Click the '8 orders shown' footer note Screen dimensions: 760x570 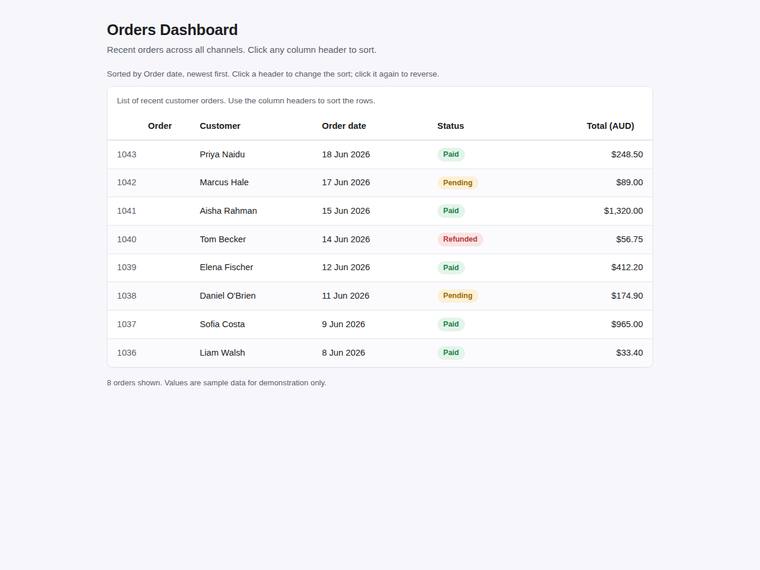click(x=216, y=383)
